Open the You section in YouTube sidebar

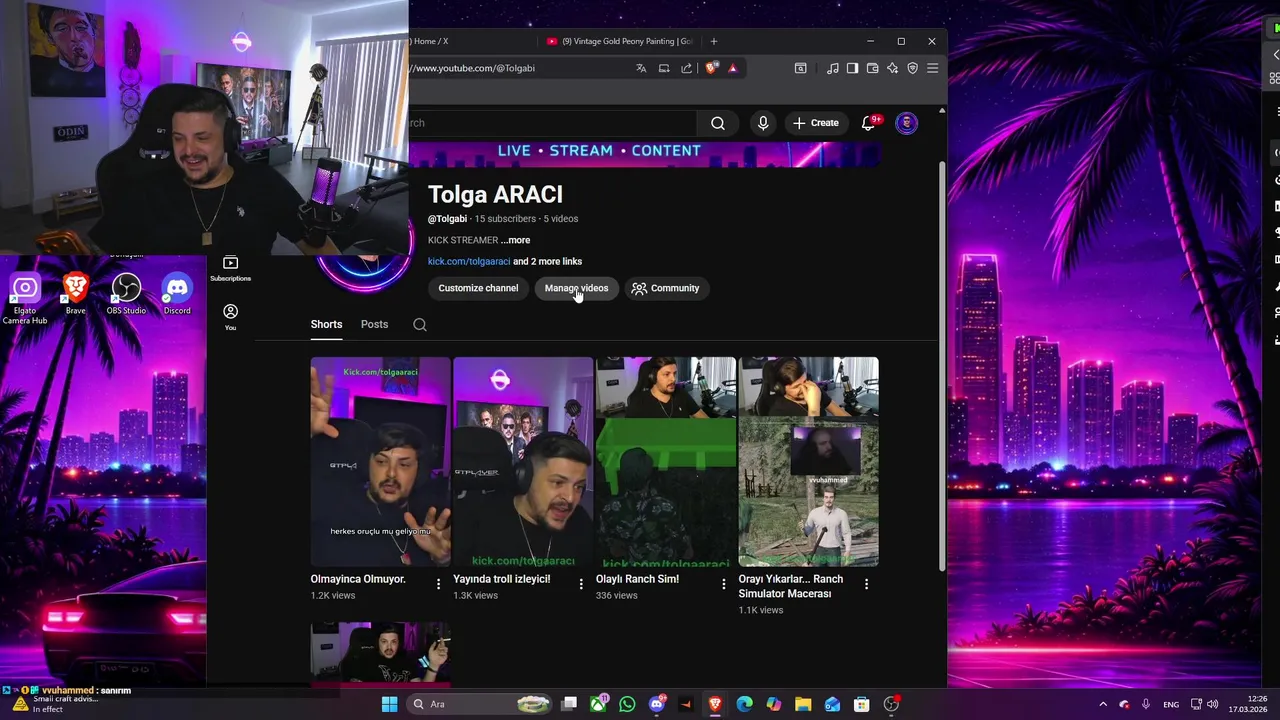[230, 317]
